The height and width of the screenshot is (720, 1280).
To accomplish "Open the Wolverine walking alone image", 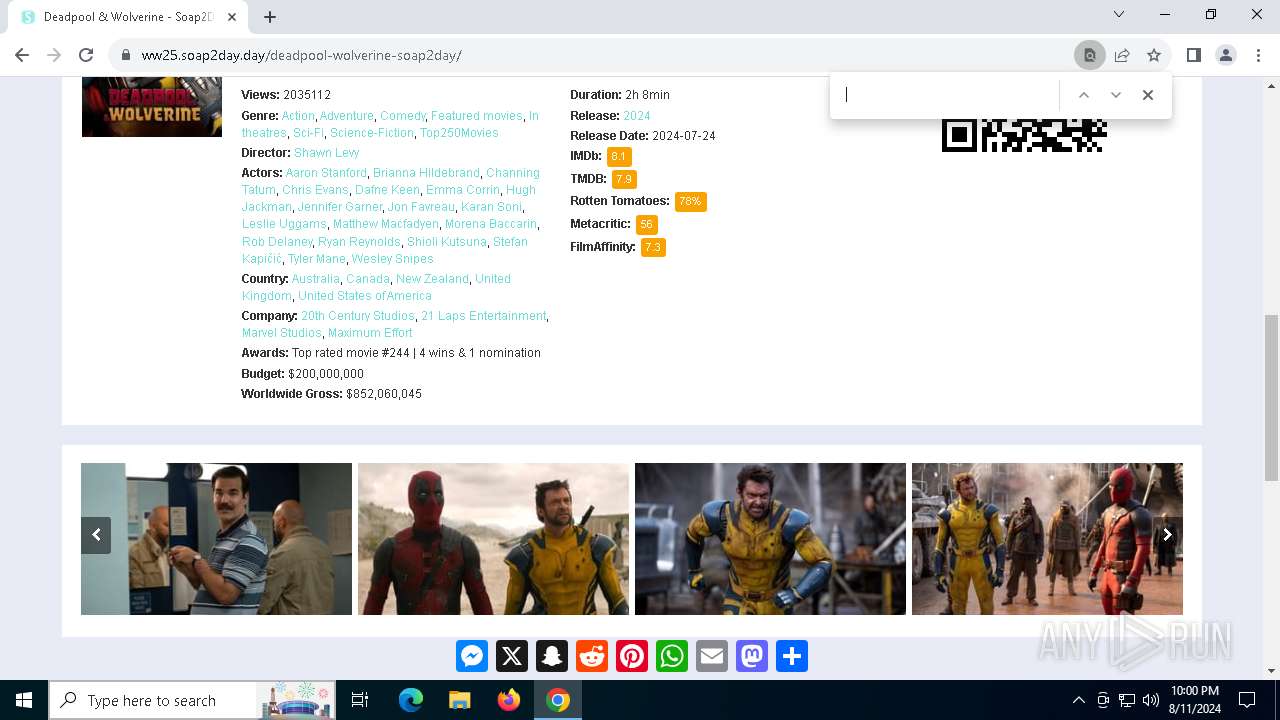I will (770, 539).
